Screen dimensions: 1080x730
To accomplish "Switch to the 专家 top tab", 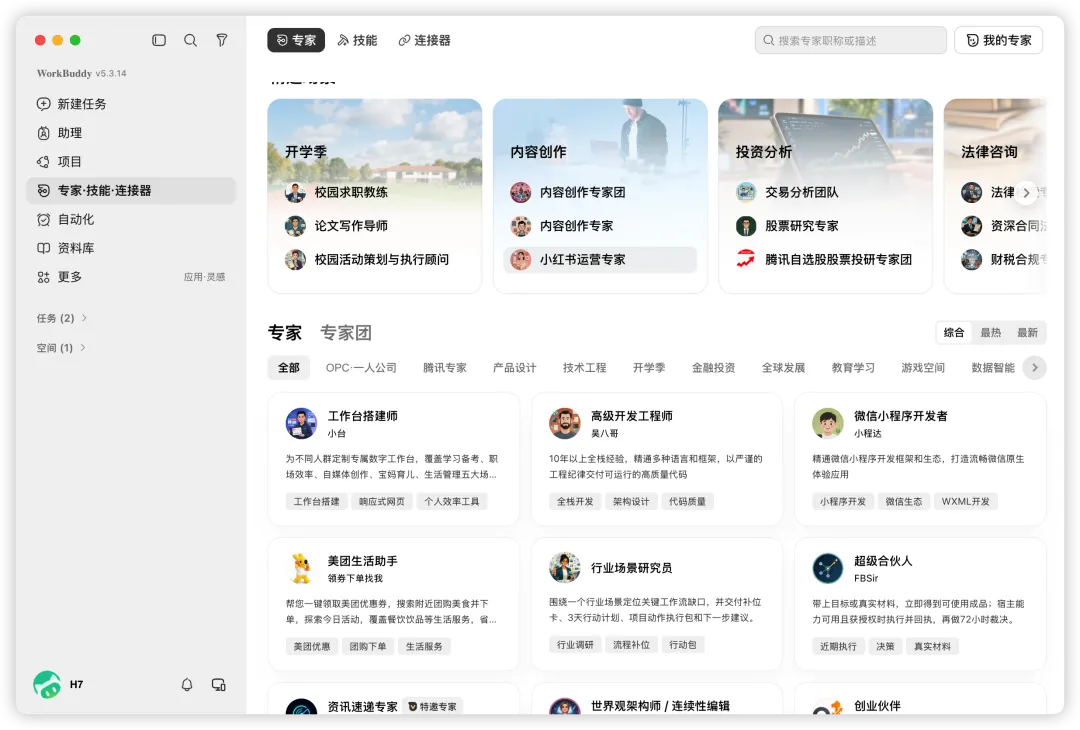I will [x=296, y=41].
